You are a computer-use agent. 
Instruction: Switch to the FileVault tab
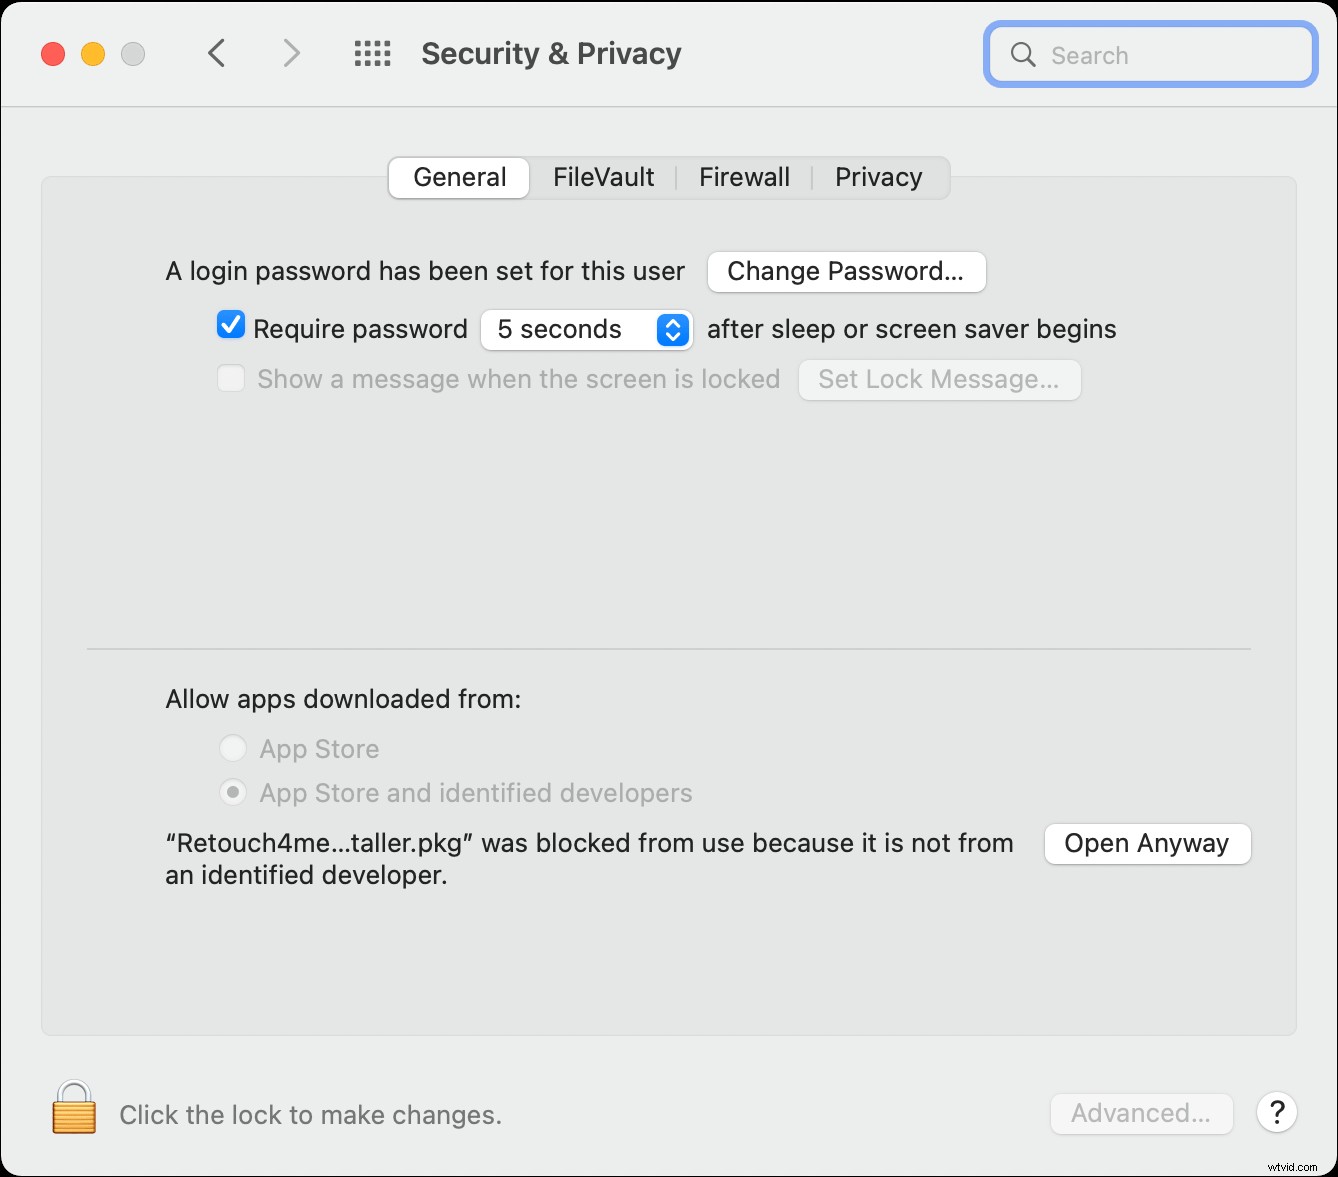[603, 177]
